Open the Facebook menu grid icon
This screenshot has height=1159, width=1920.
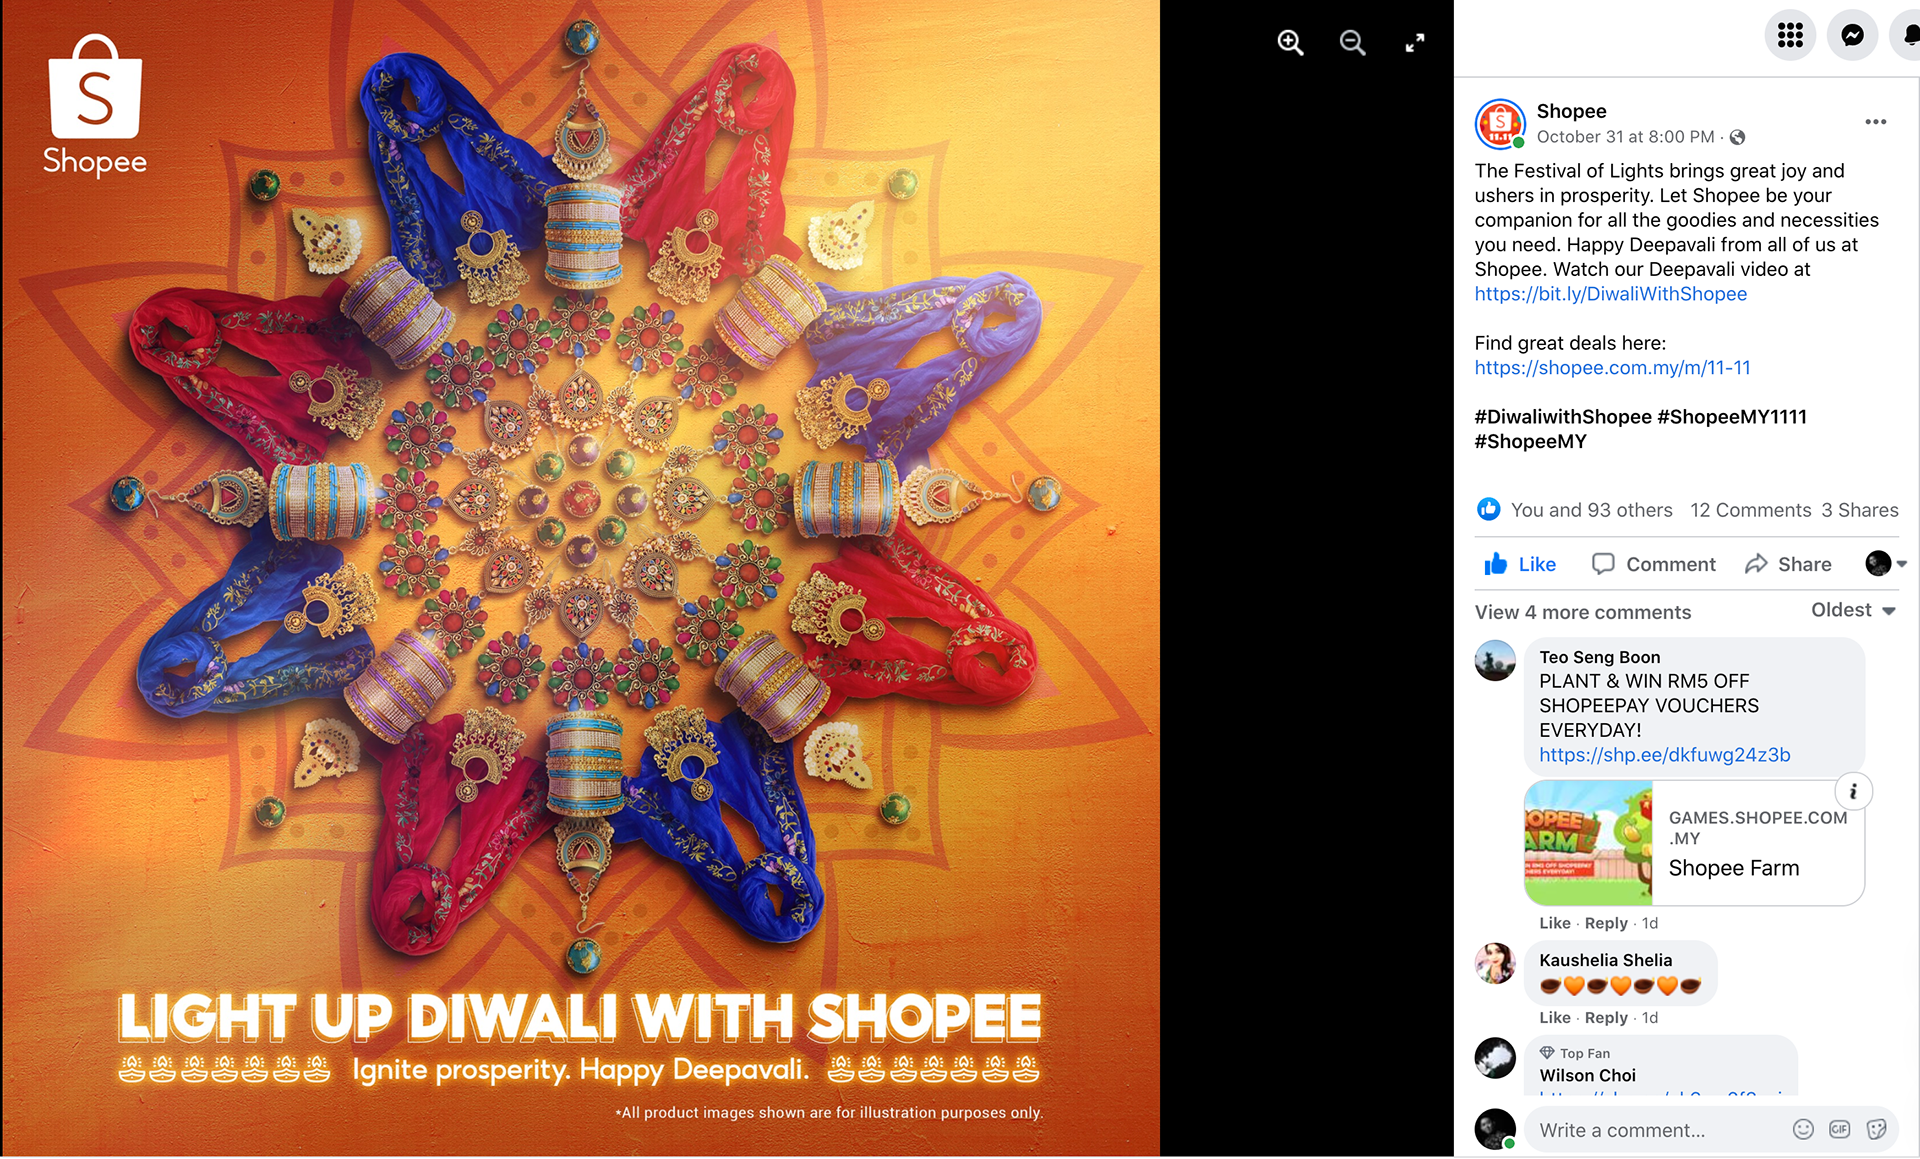coord(1790,35)
